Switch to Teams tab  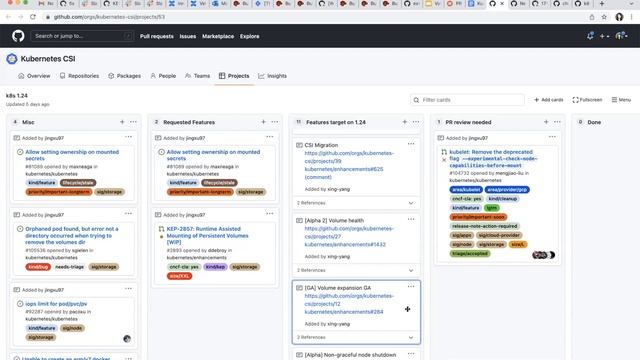(x=198, y=76)
